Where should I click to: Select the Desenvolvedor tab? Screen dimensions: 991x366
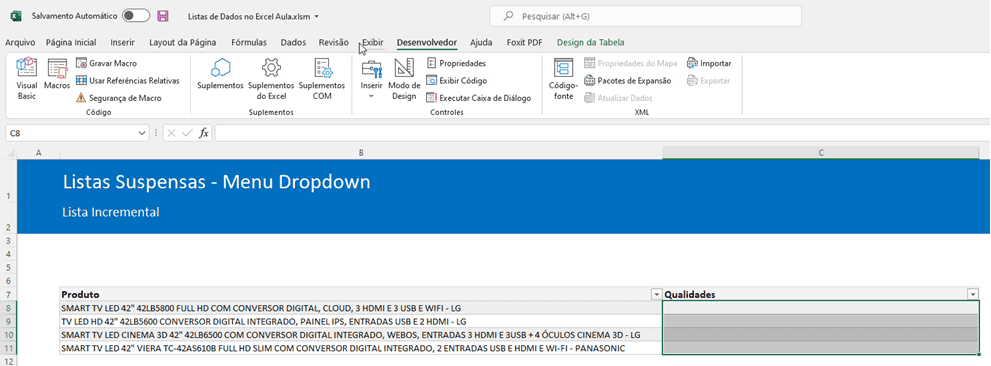coord(427,42)
